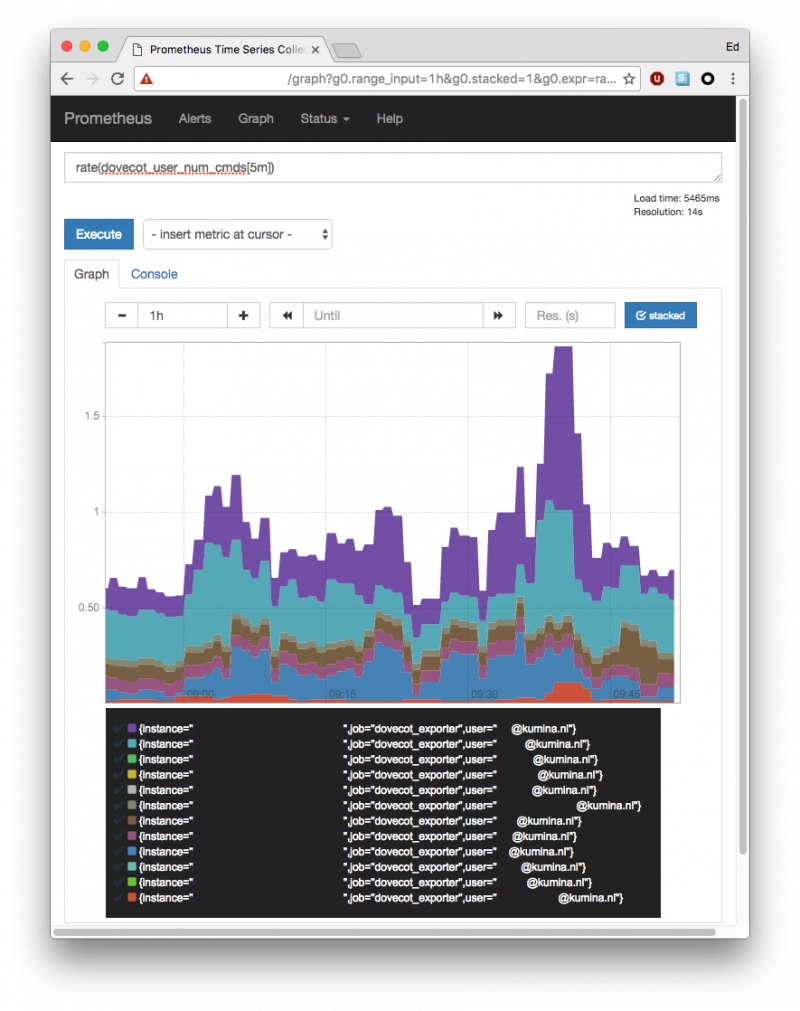The height and width of the screenshot is (1011, 800).
Task: Step back in time with the double-left arrows
Action: point(286,315)
